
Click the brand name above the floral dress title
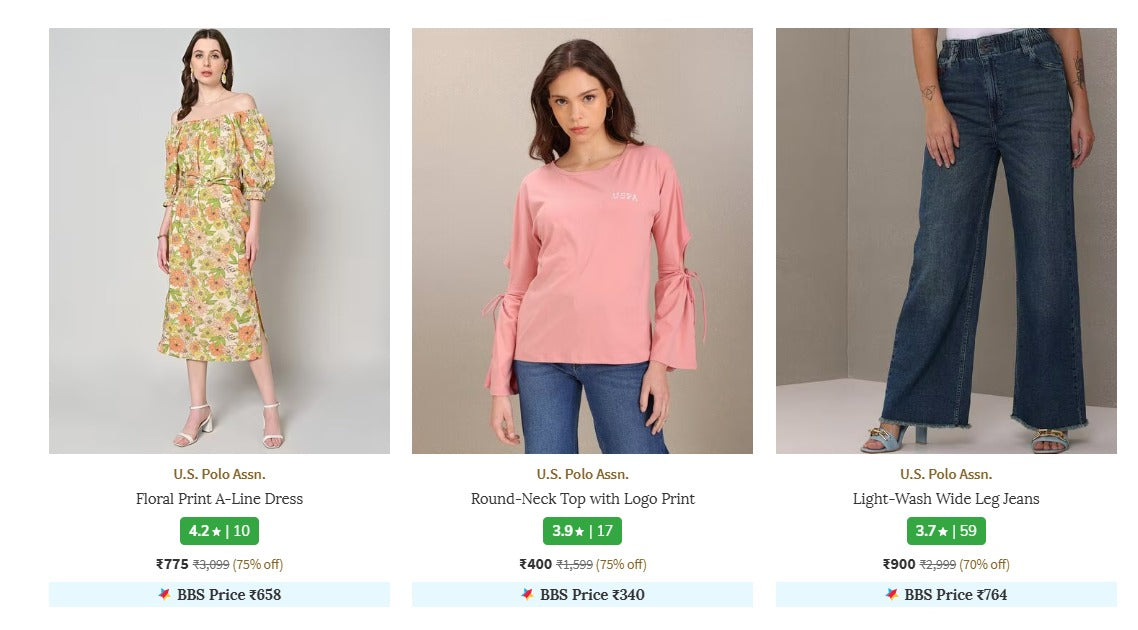tap(219, 474)
